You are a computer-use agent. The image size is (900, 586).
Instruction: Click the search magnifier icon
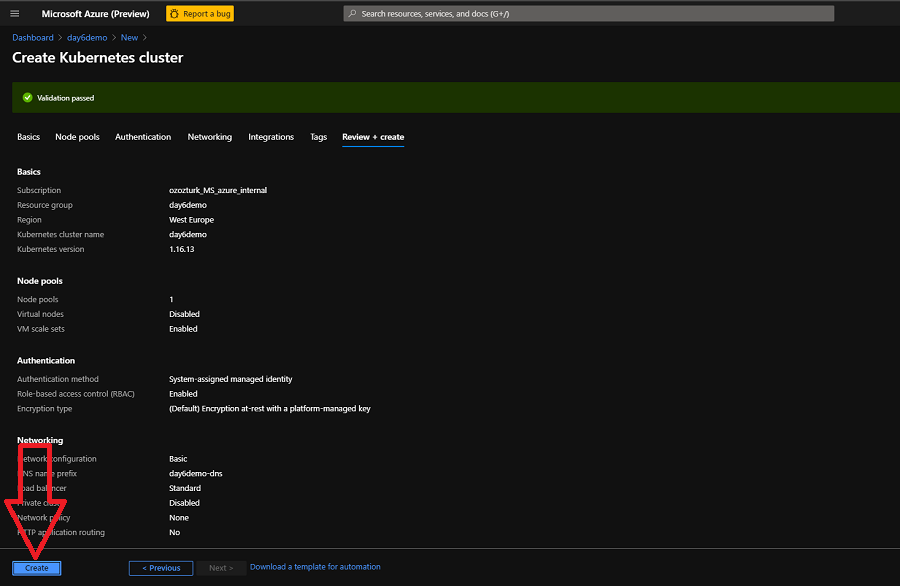pos(352,14)
